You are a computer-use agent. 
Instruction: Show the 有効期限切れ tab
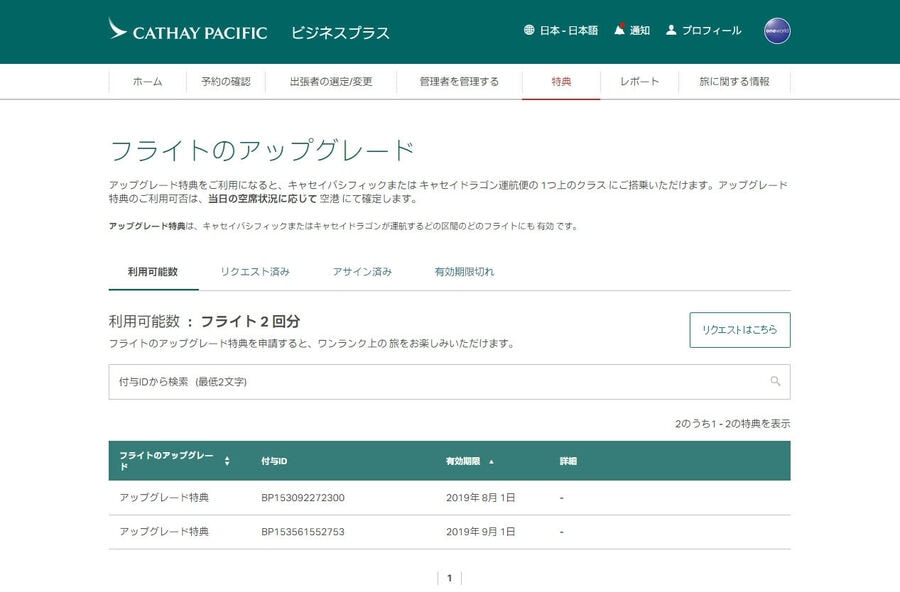[464, 272]
